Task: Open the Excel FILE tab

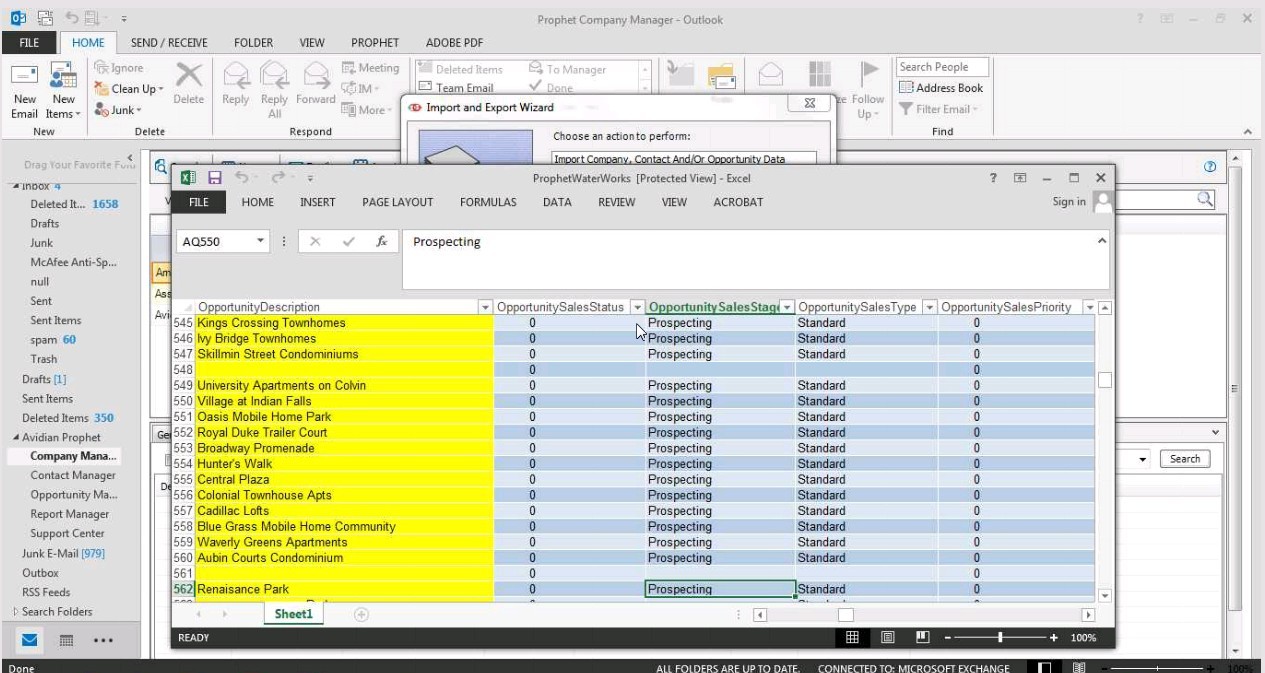Action: point(199,202)
